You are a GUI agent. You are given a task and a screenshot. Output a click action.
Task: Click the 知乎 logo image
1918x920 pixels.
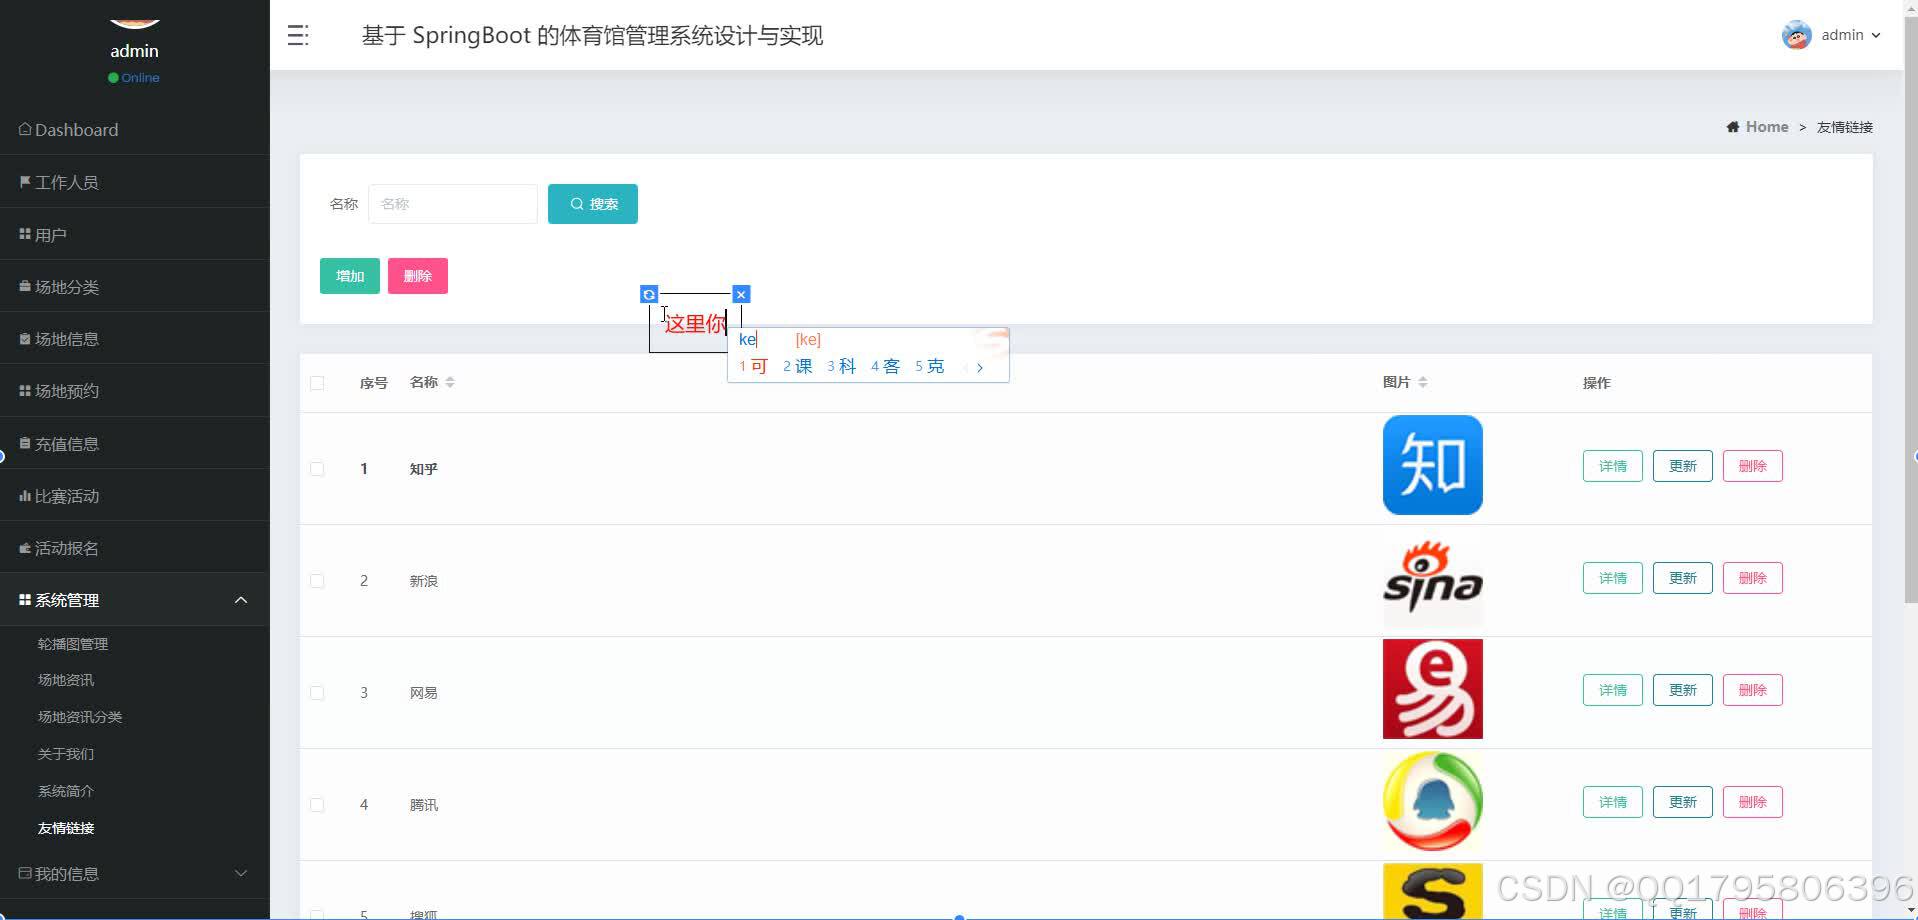[x=1432, y=465]
